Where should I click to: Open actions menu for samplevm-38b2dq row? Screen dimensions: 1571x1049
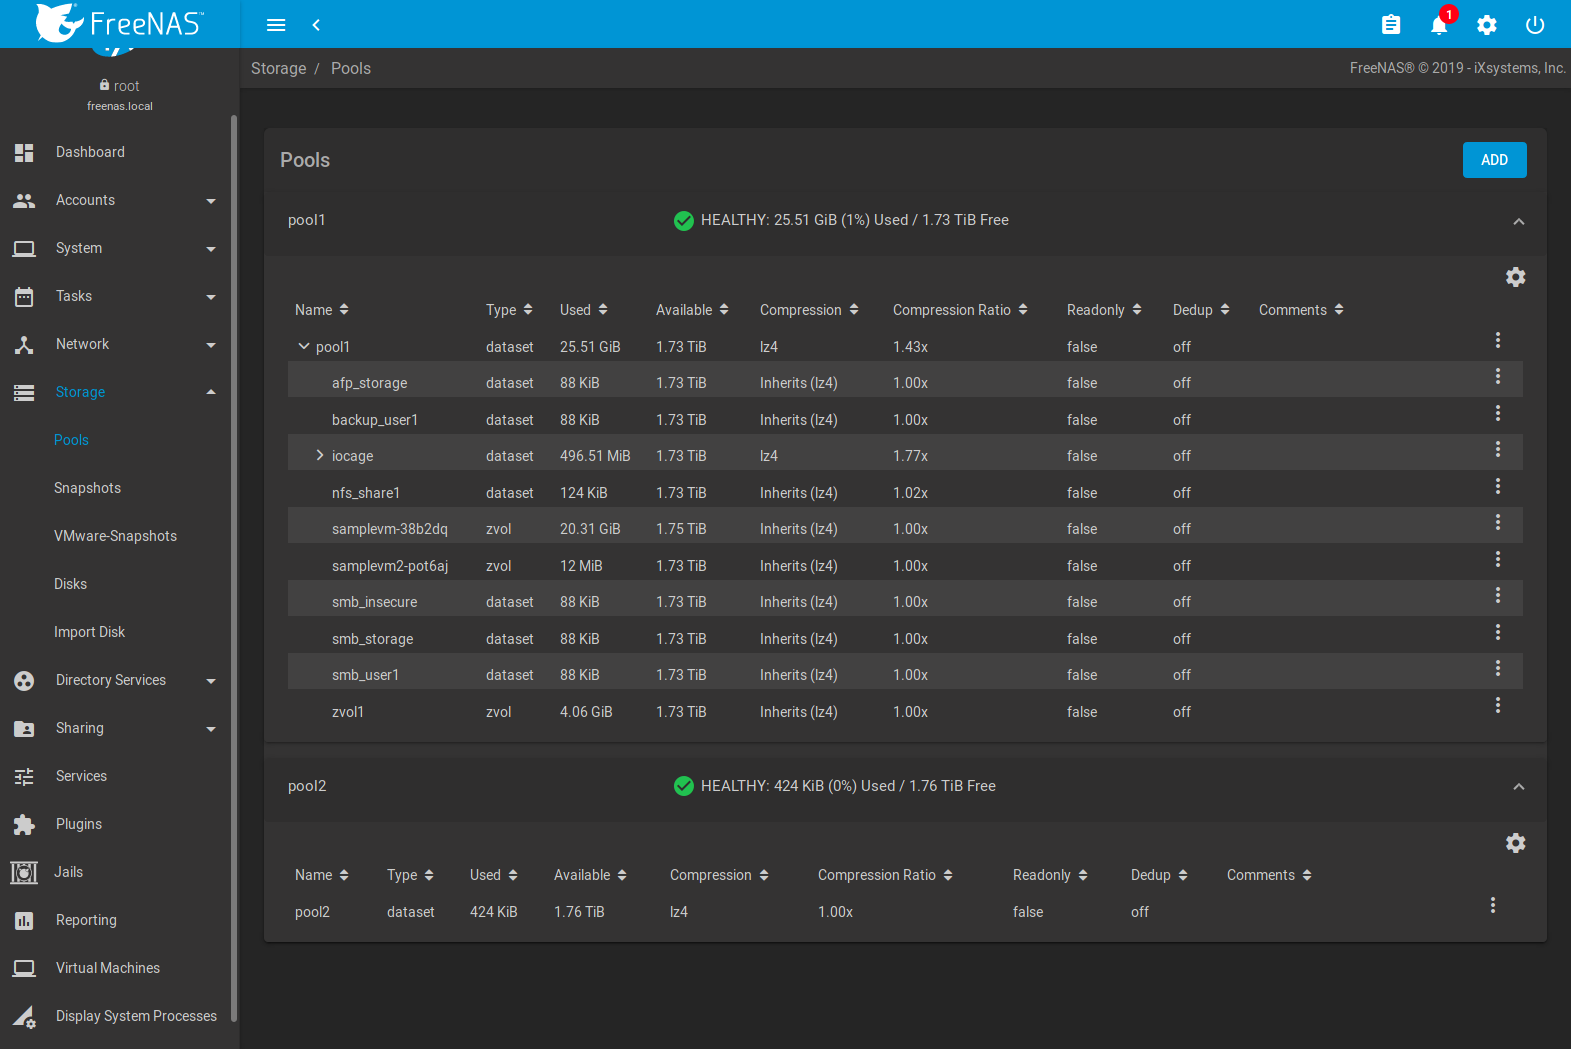click(x=1498, y=522)
